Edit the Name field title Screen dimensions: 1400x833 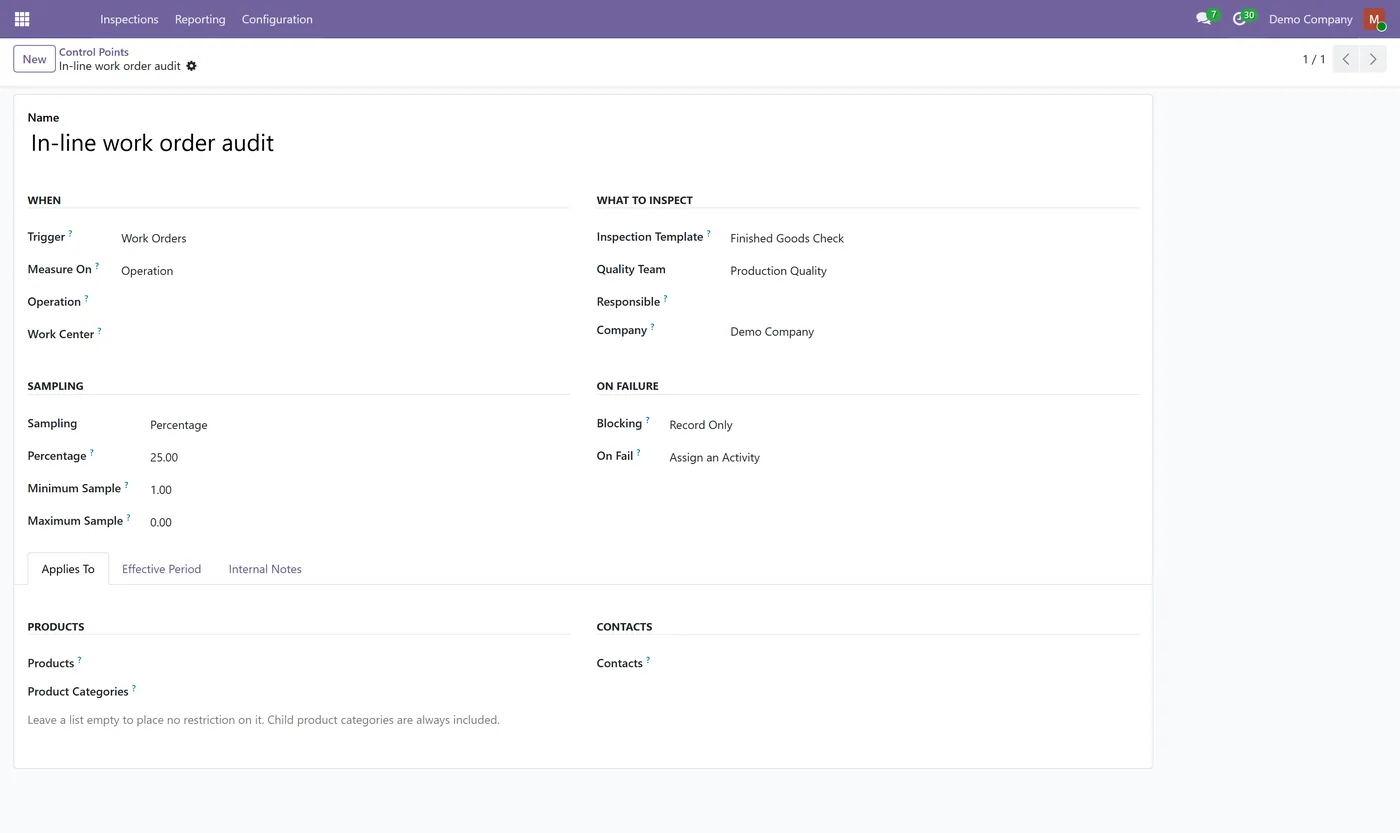pyautogui.click(x=583, y=143)
